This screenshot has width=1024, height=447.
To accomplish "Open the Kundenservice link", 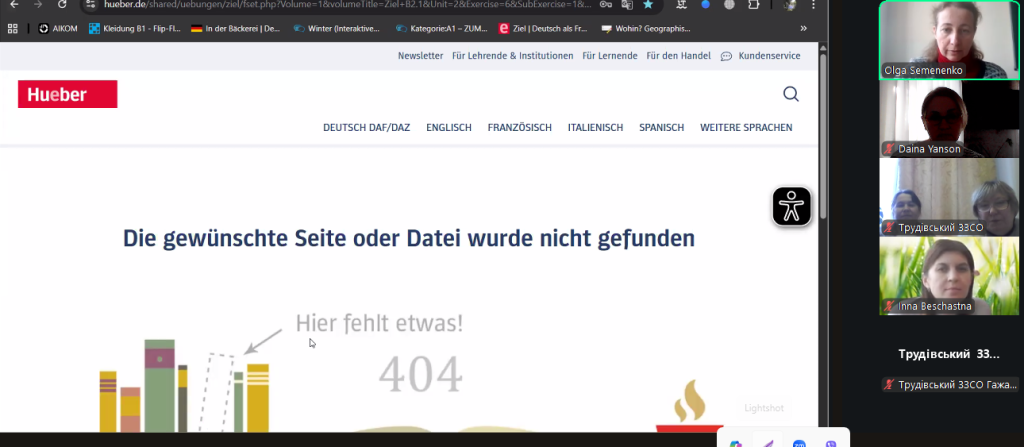I will point(768,56).
